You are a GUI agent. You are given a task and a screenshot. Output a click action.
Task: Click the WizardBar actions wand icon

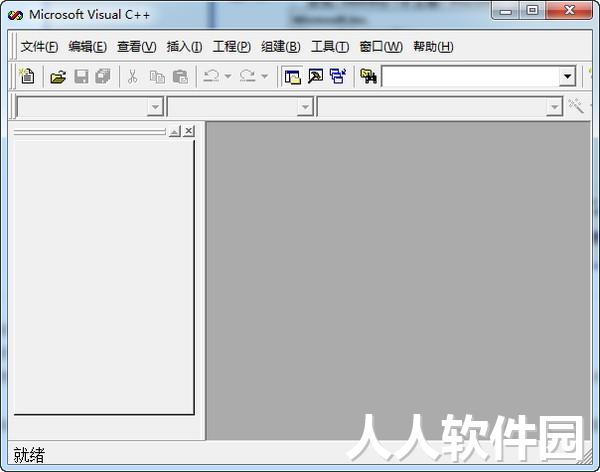(576, 106)
